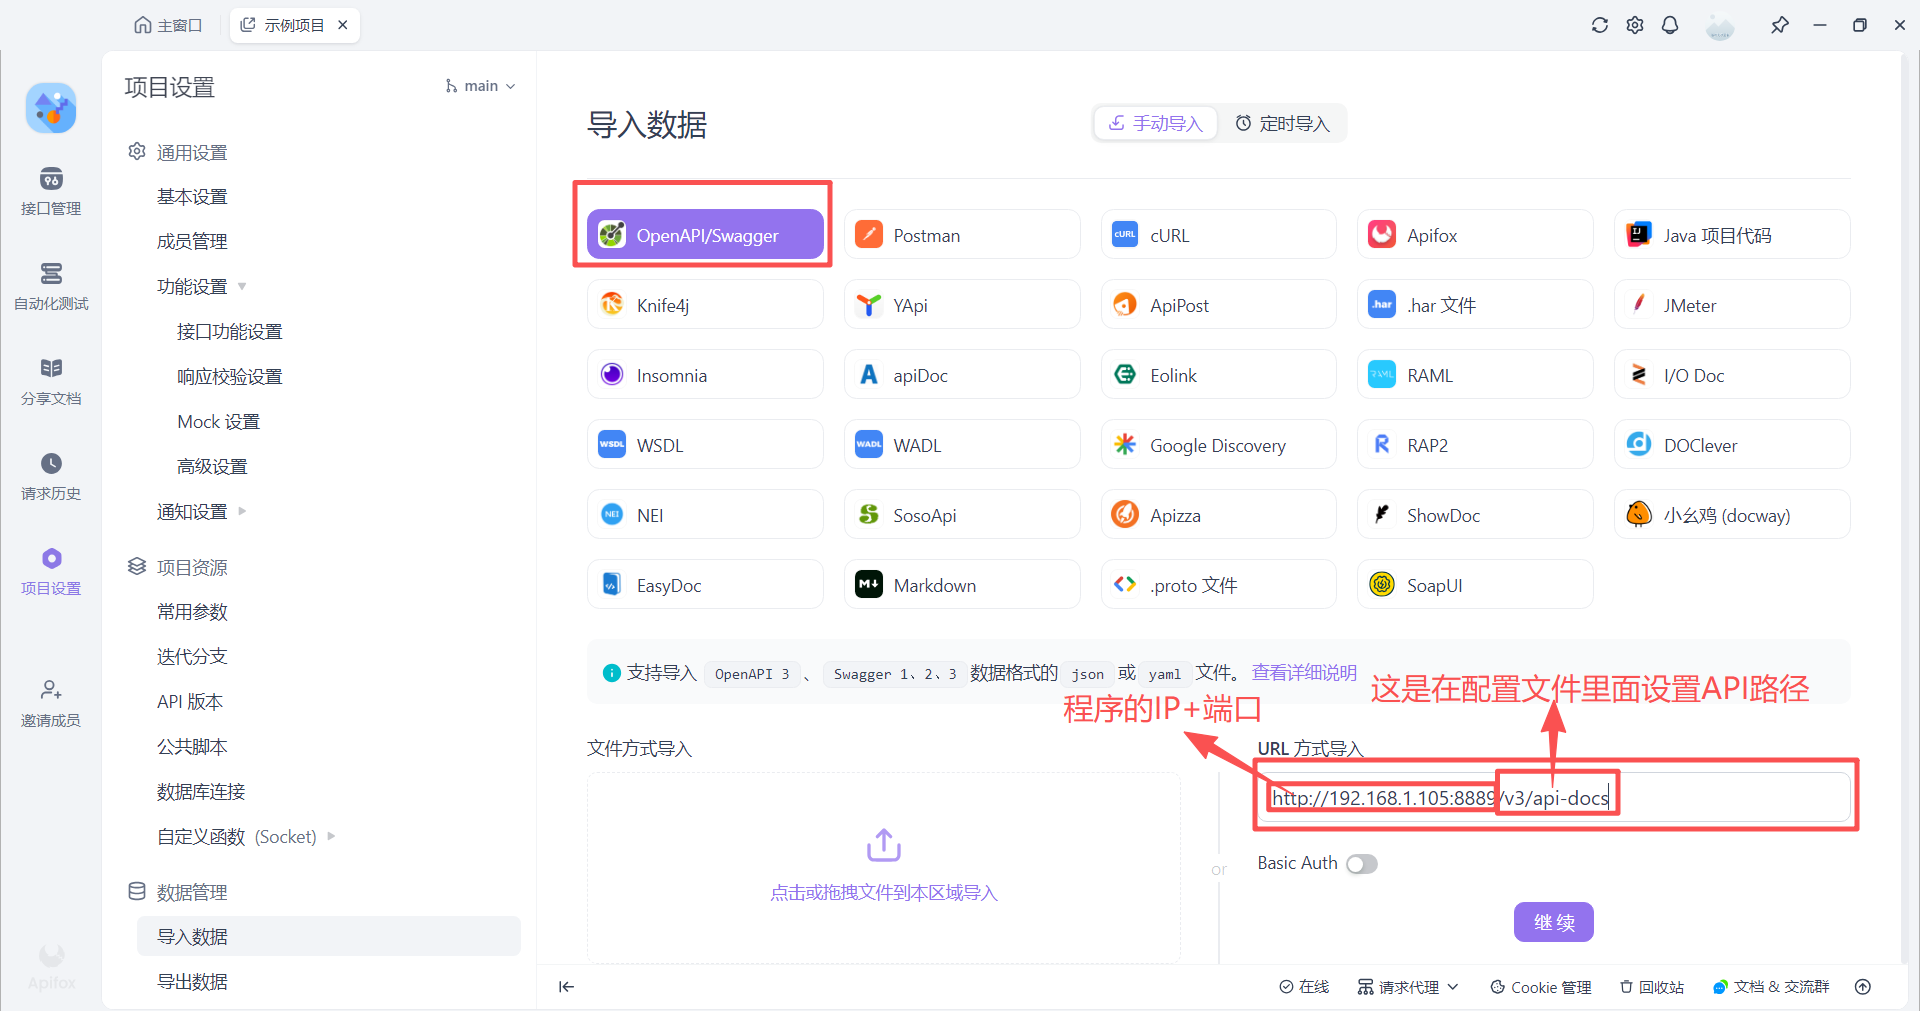Open the 邀请成员 sidebar icon
The width and height of the screenshot is (1920, 1011).
(x=50, y=701)
